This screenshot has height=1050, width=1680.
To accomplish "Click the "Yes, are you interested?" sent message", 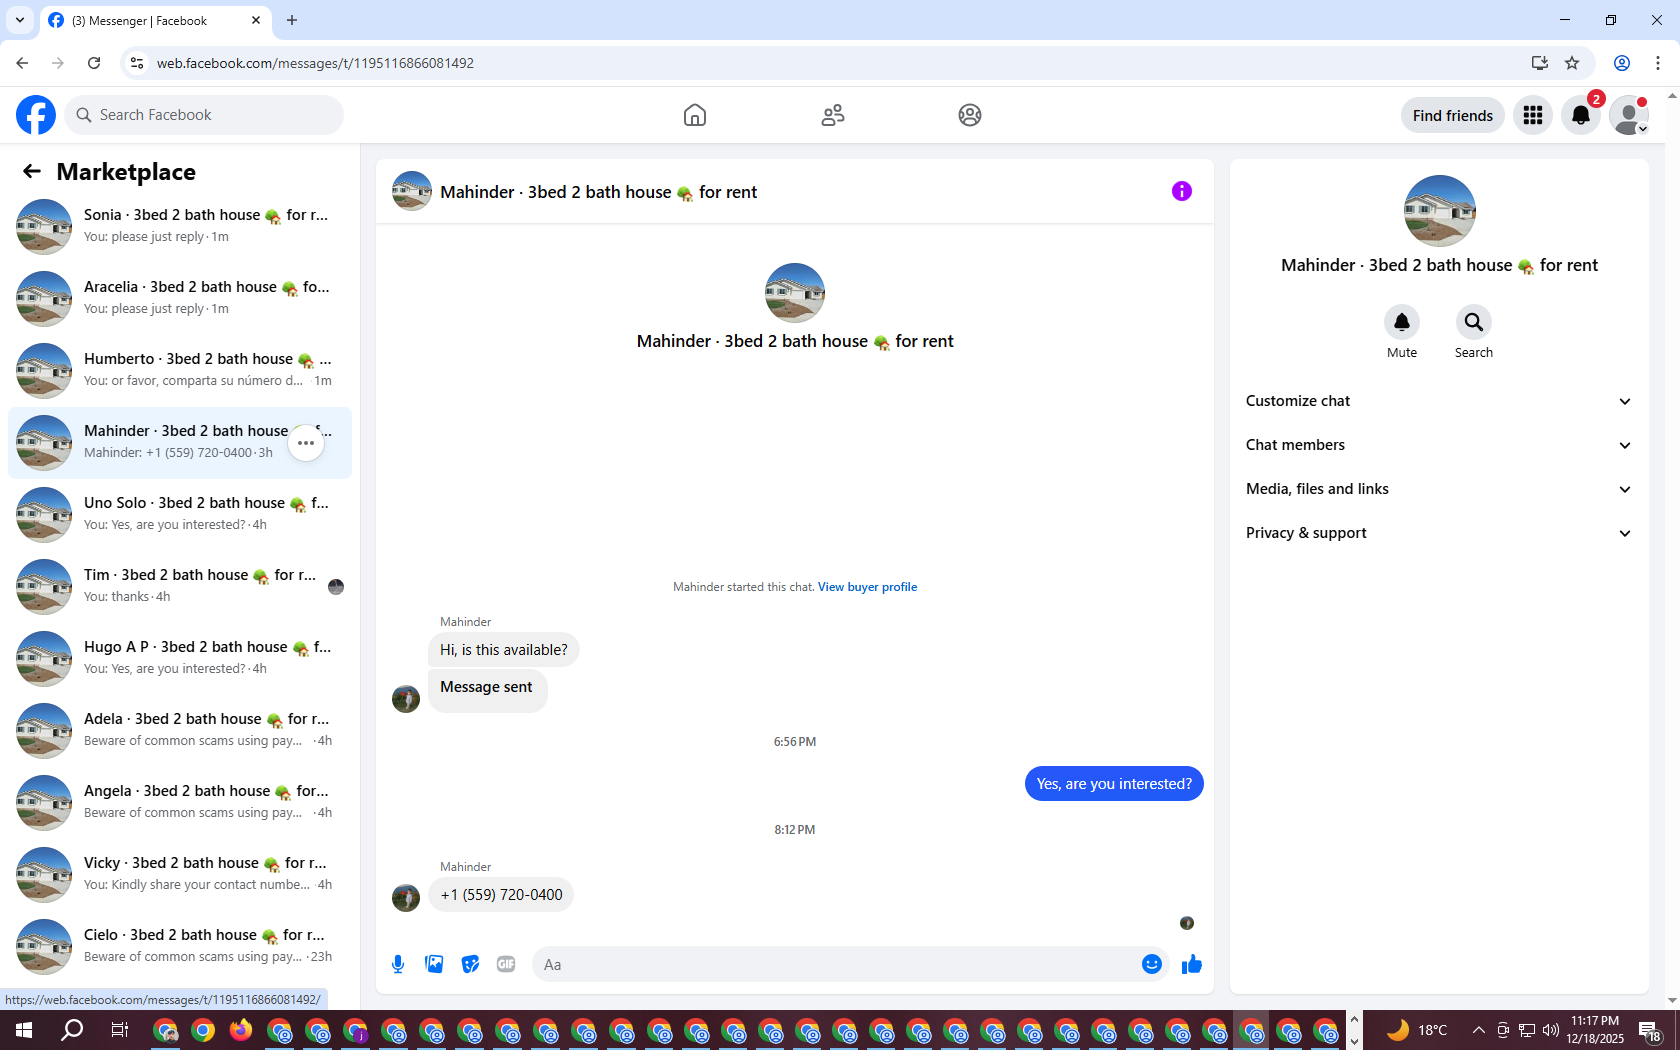I will (x=1114, y=784).
